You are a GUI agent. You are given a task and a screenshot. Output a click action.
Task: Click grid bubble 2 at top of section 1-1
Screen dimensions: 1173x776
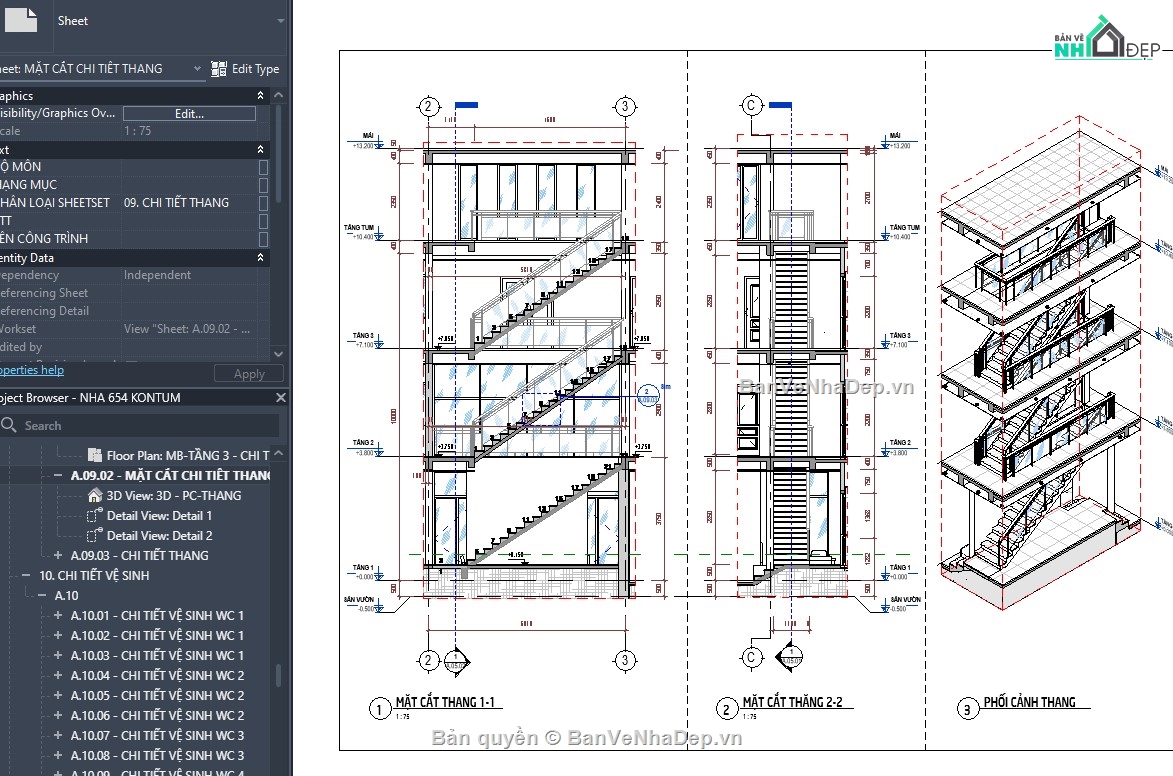428,106
